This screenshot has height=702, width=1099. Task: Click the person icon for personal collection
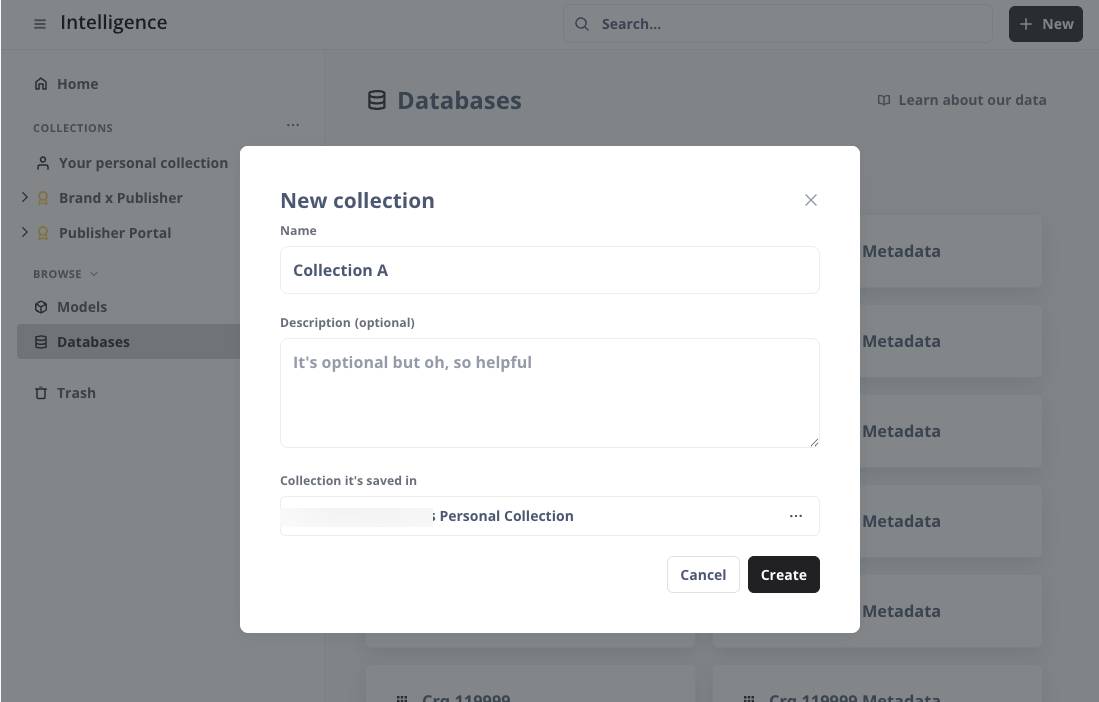click(x=43, y=163)
